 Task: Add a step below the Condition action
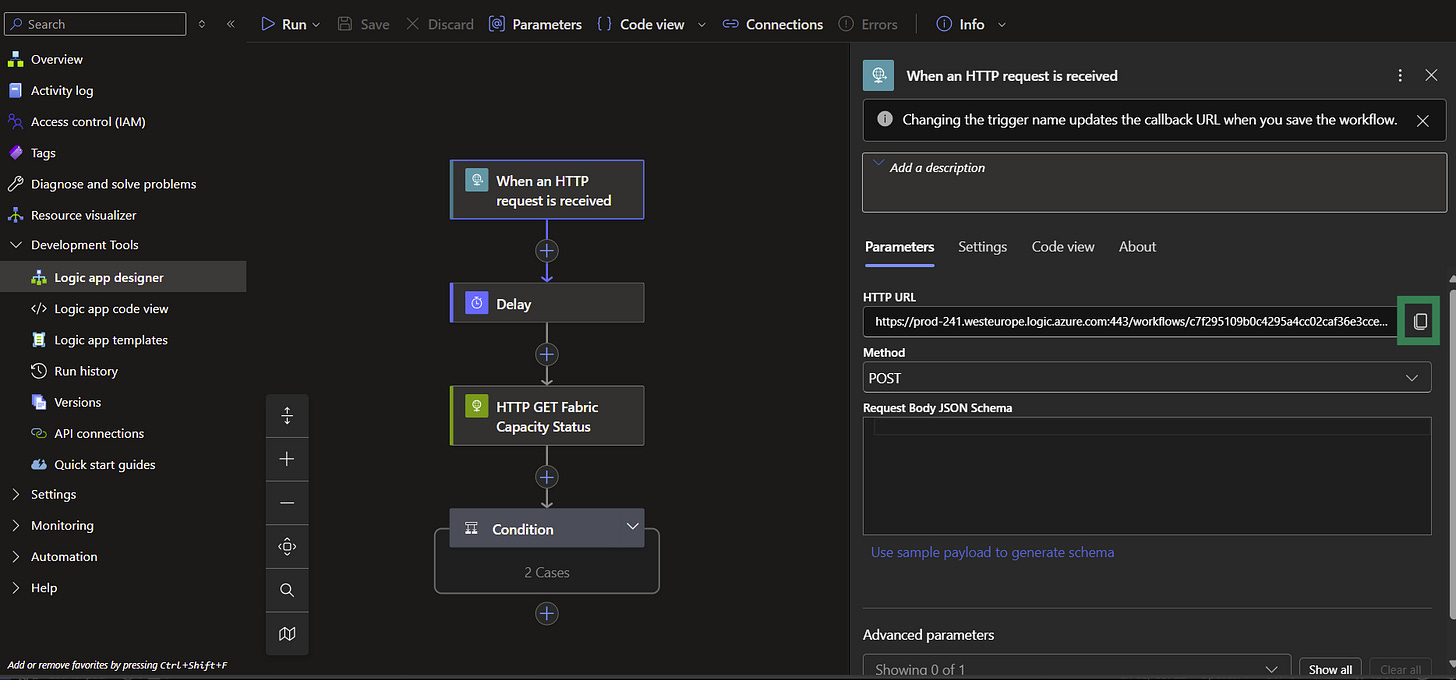coord(546,613)
